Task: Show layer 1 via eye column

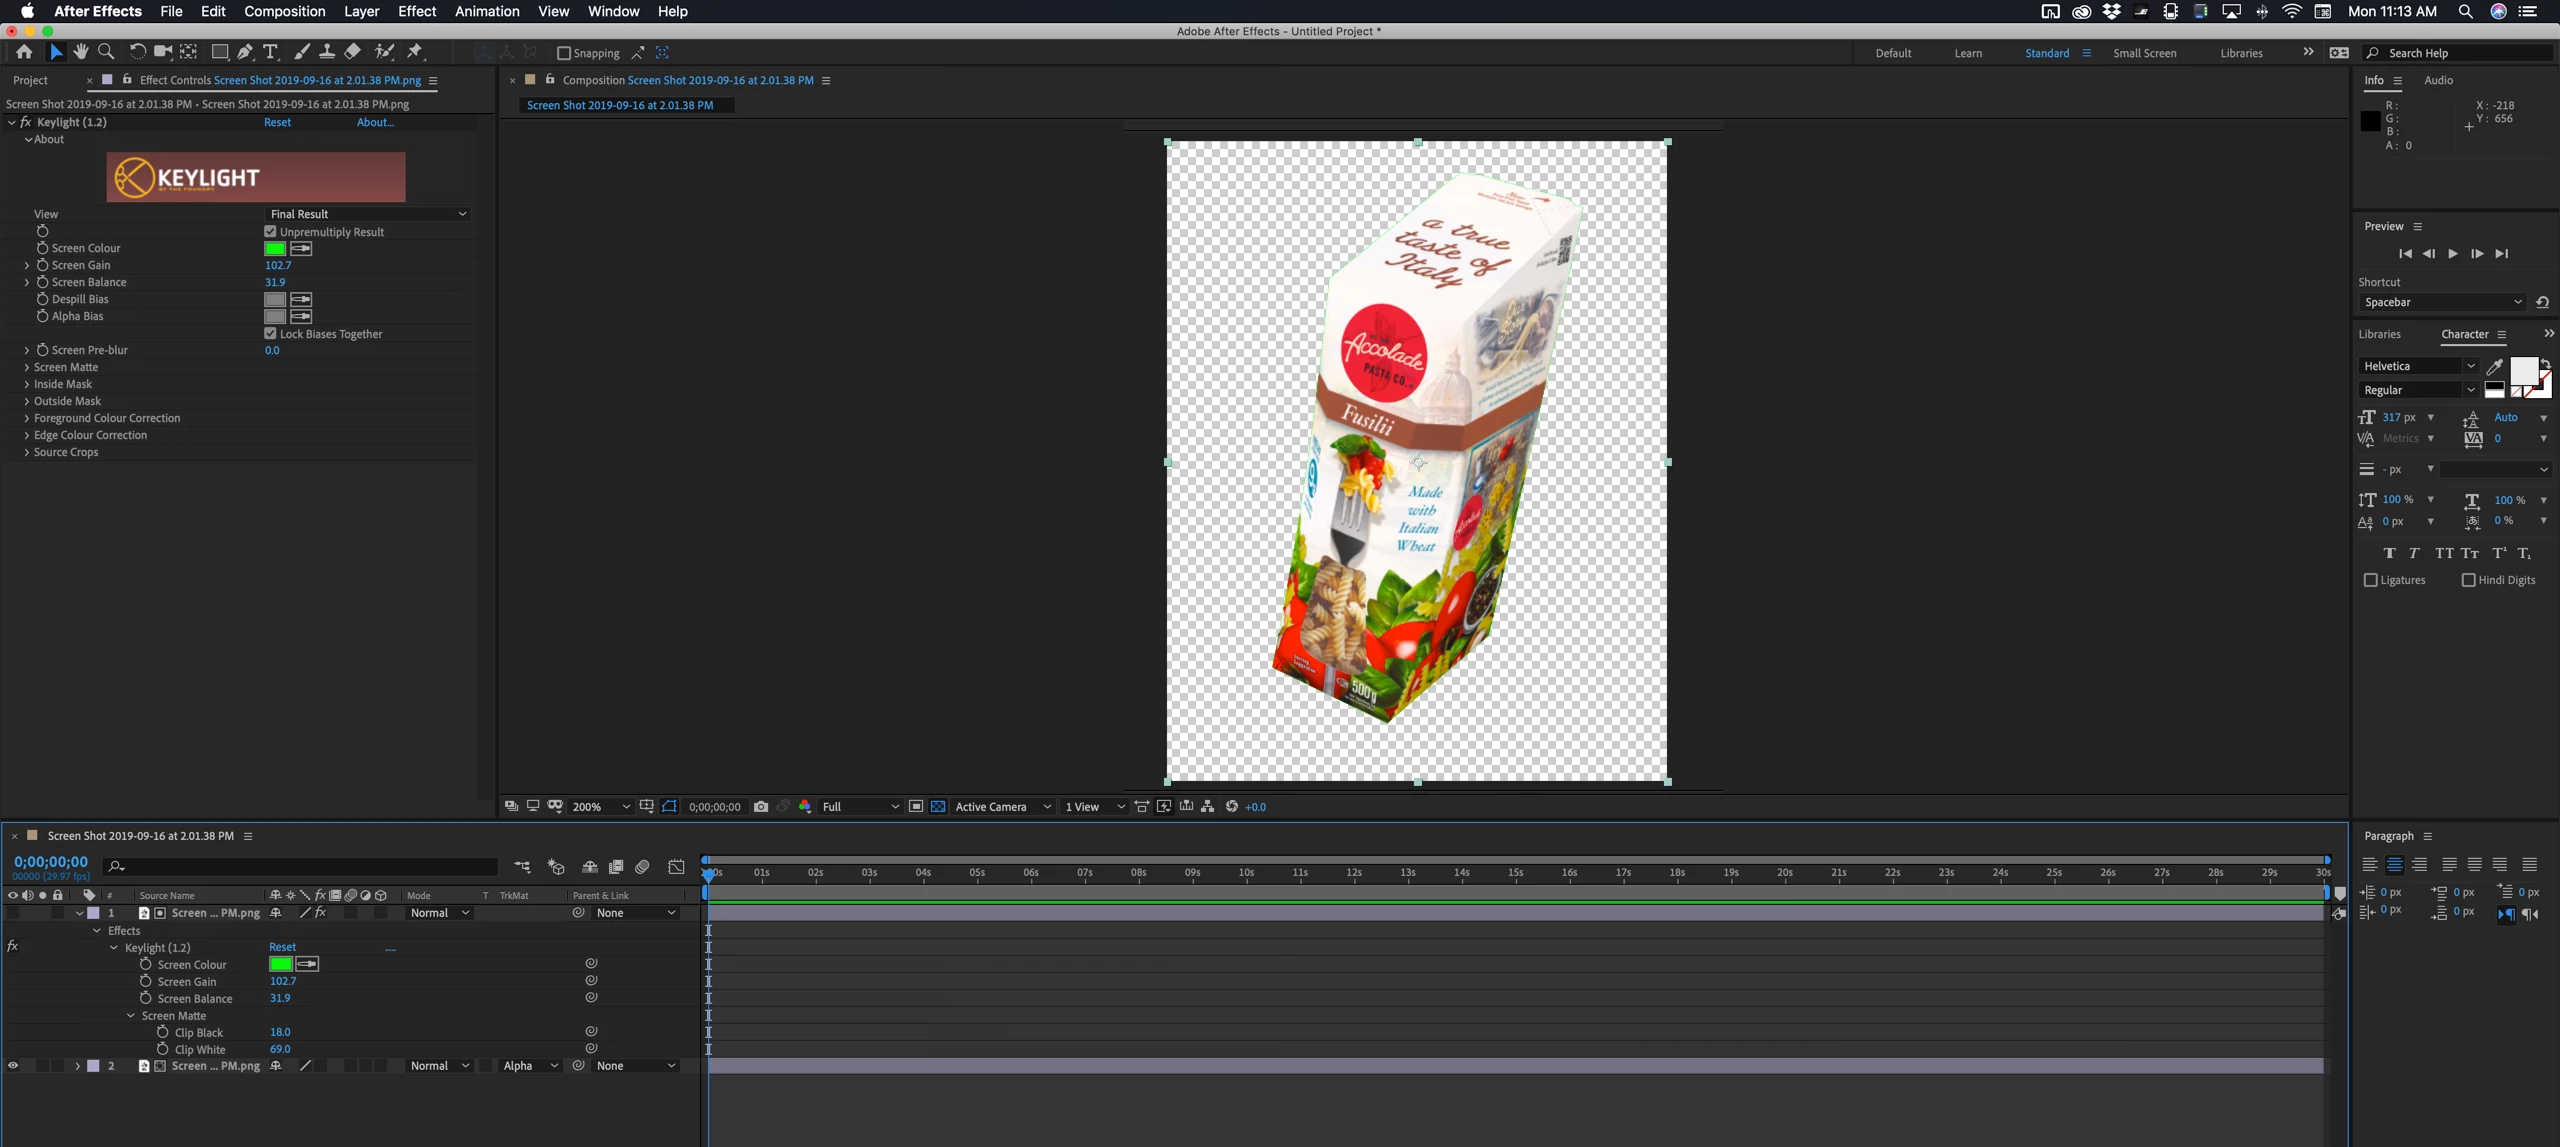Action: coord(13,913)
